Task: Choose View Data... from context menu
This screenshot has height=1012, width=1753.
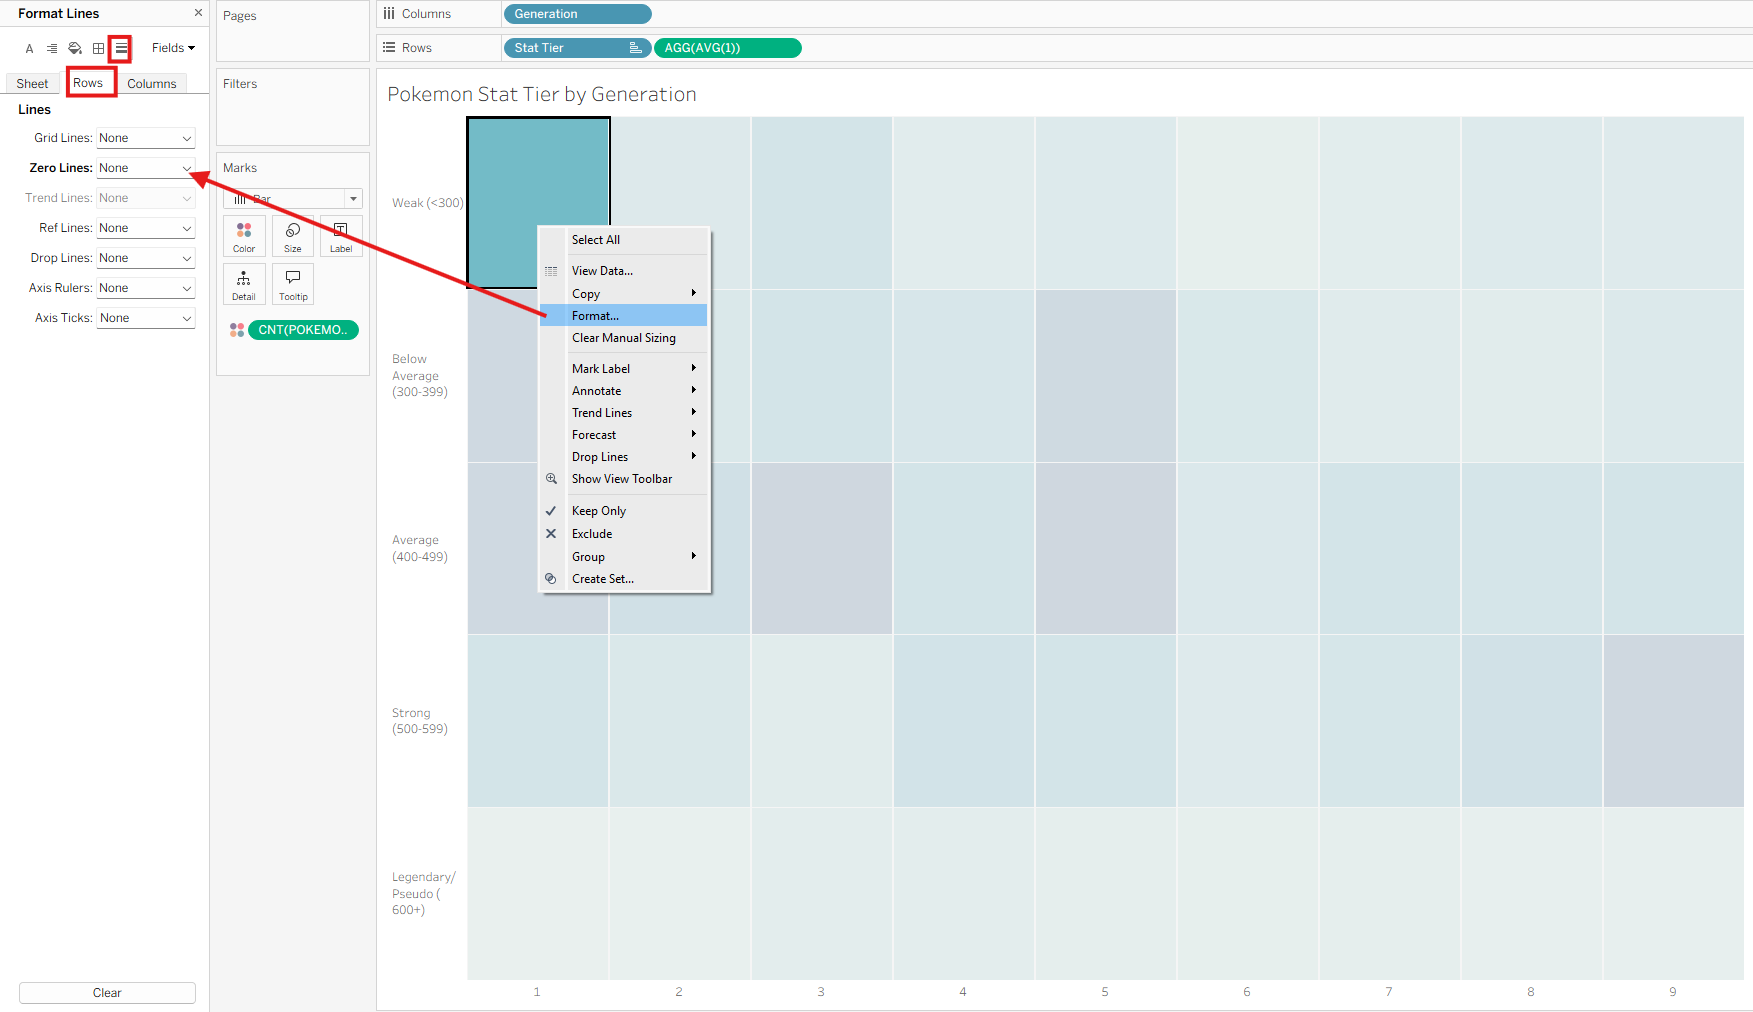Action: point(624,271)
